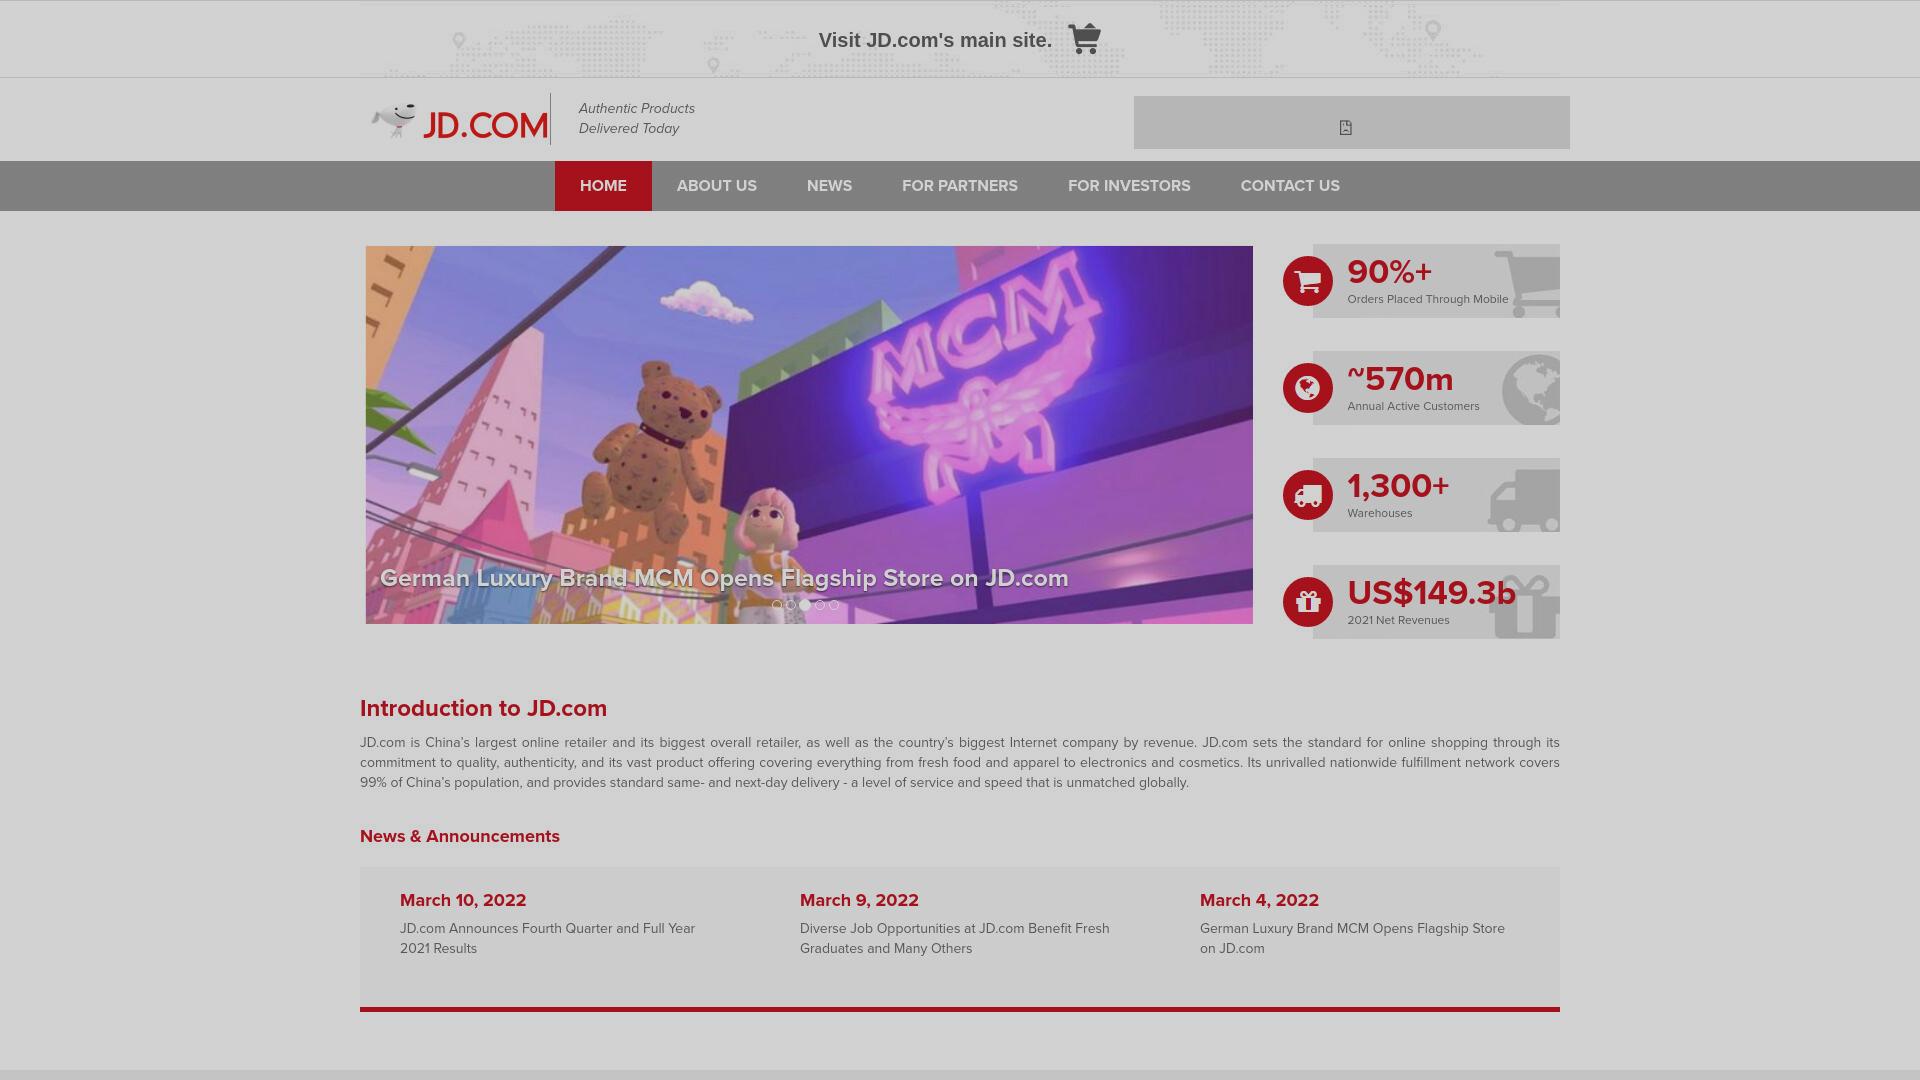
Task: Select the second carousel dot
Action: (791, 605)
